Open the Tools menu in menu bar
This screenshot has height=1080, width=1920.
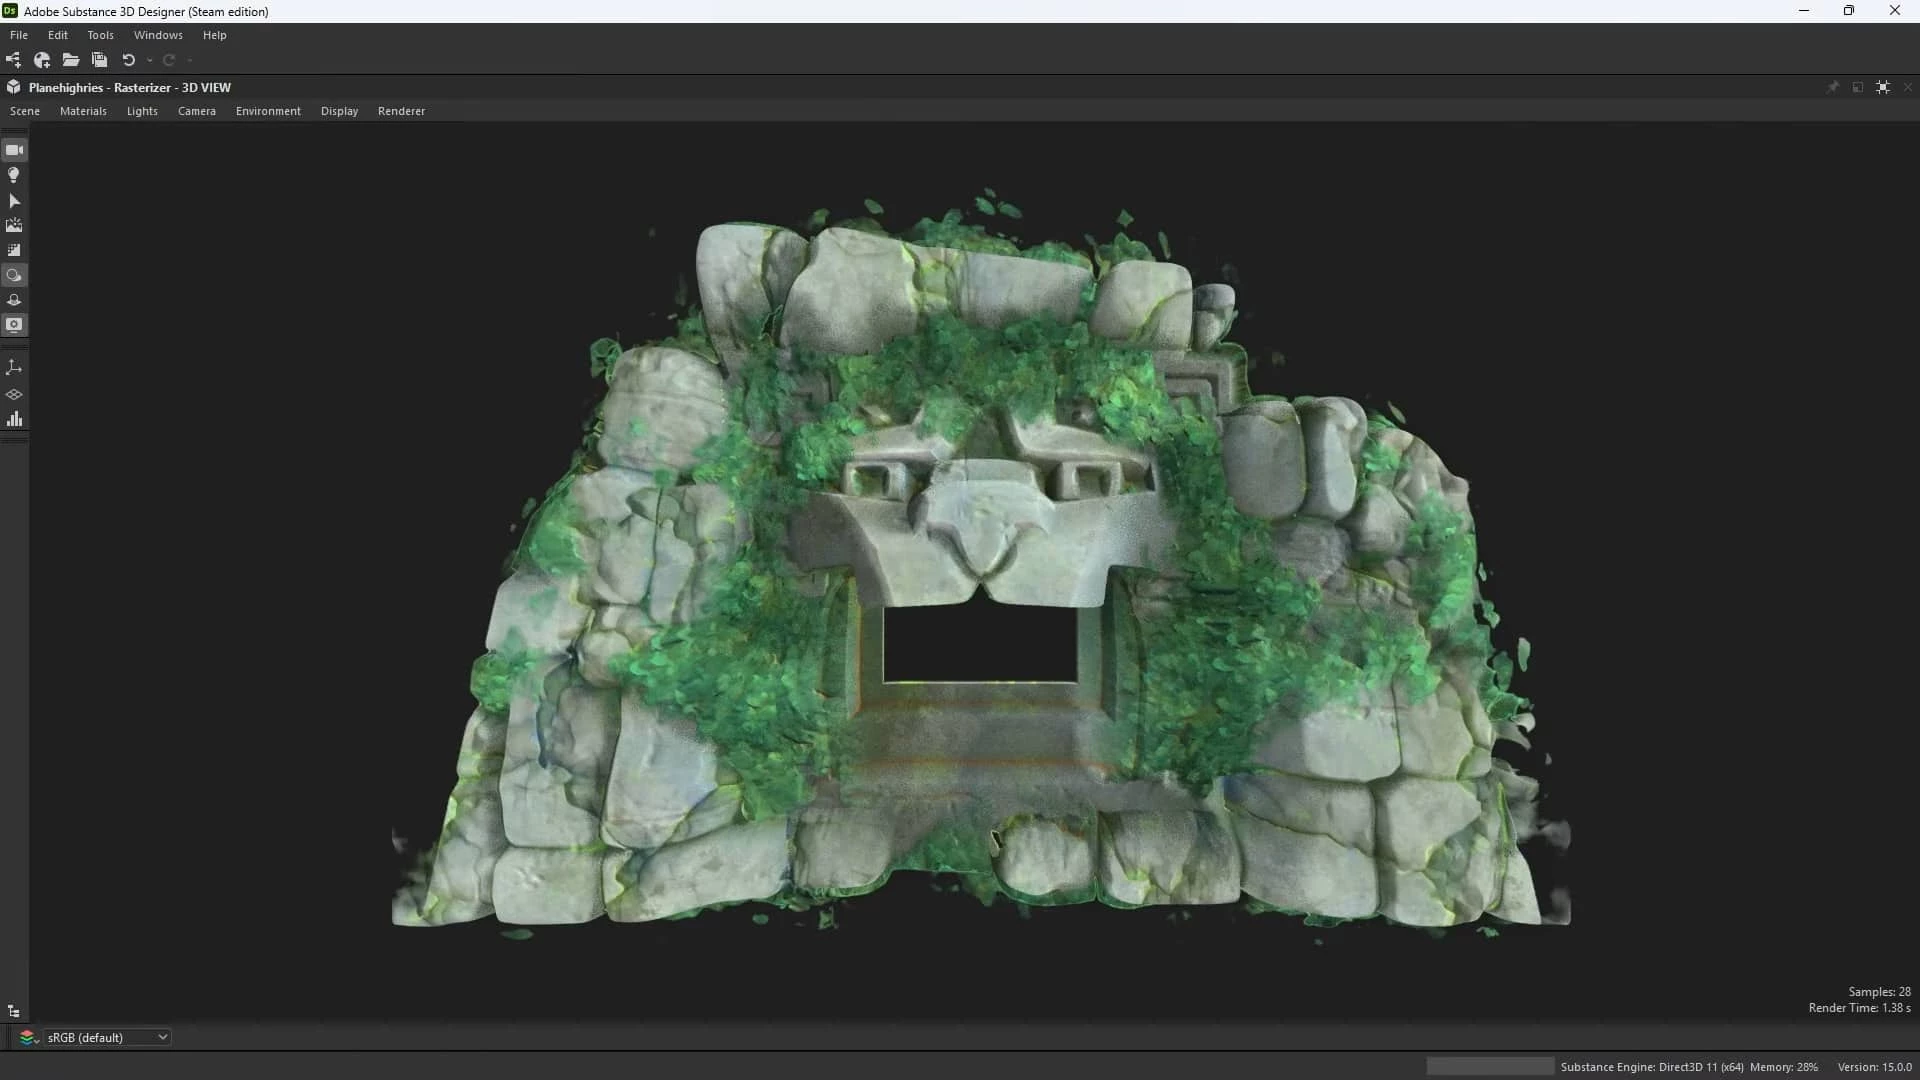100,35
